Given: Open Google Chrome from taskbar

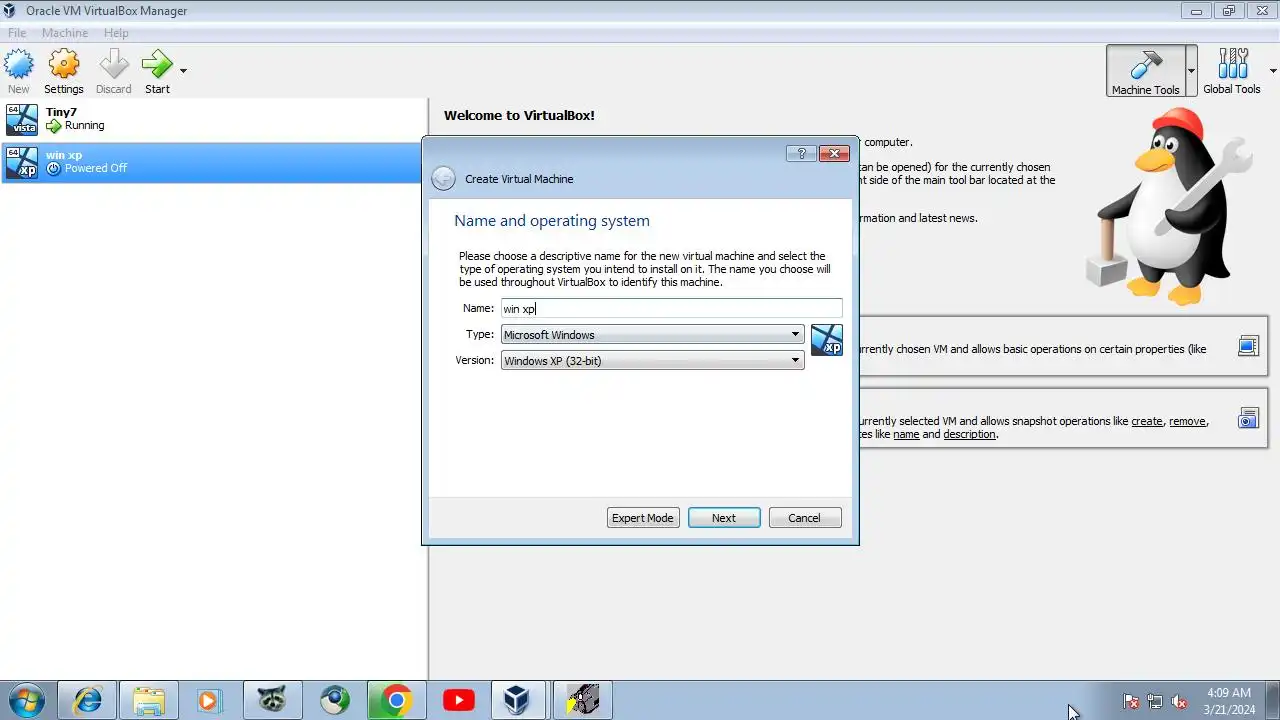Looking at the screenshot, I should 396,700.
